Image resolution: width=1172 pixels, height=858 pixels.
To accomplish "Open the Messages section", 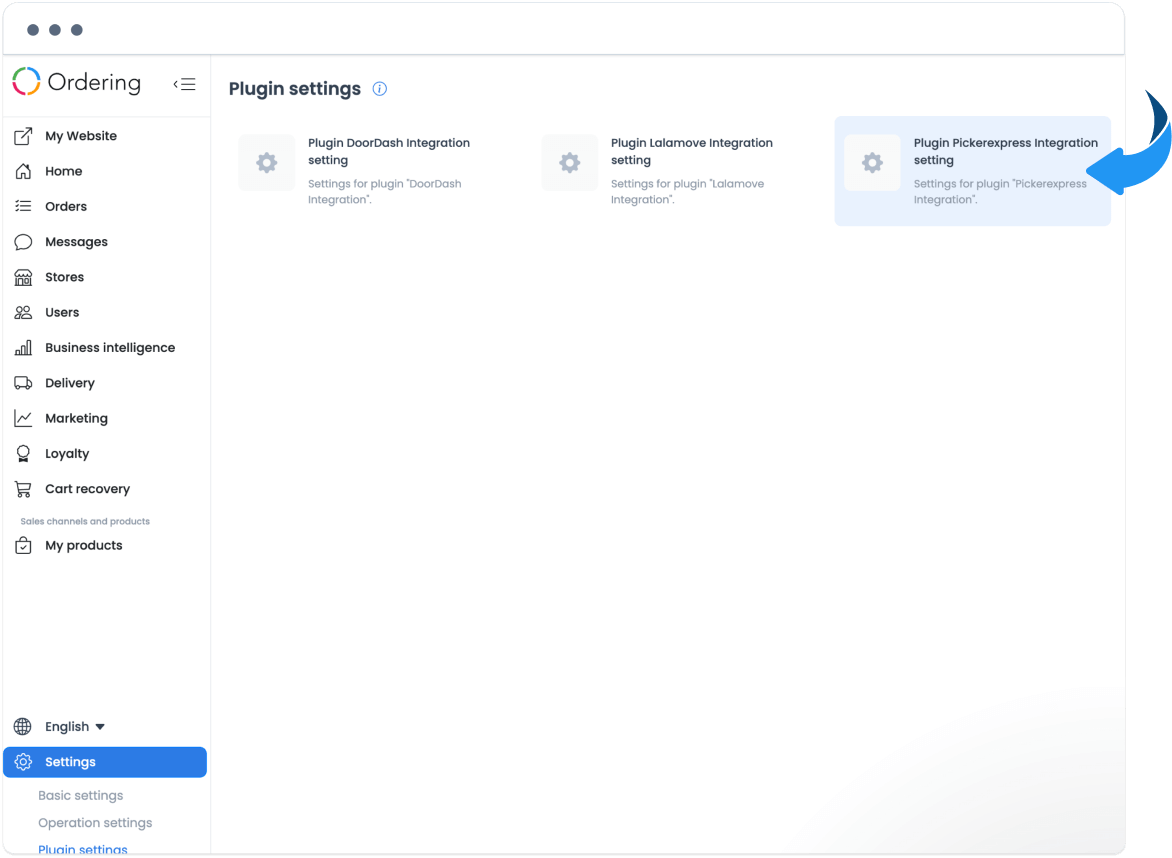I will coord(76,242).
